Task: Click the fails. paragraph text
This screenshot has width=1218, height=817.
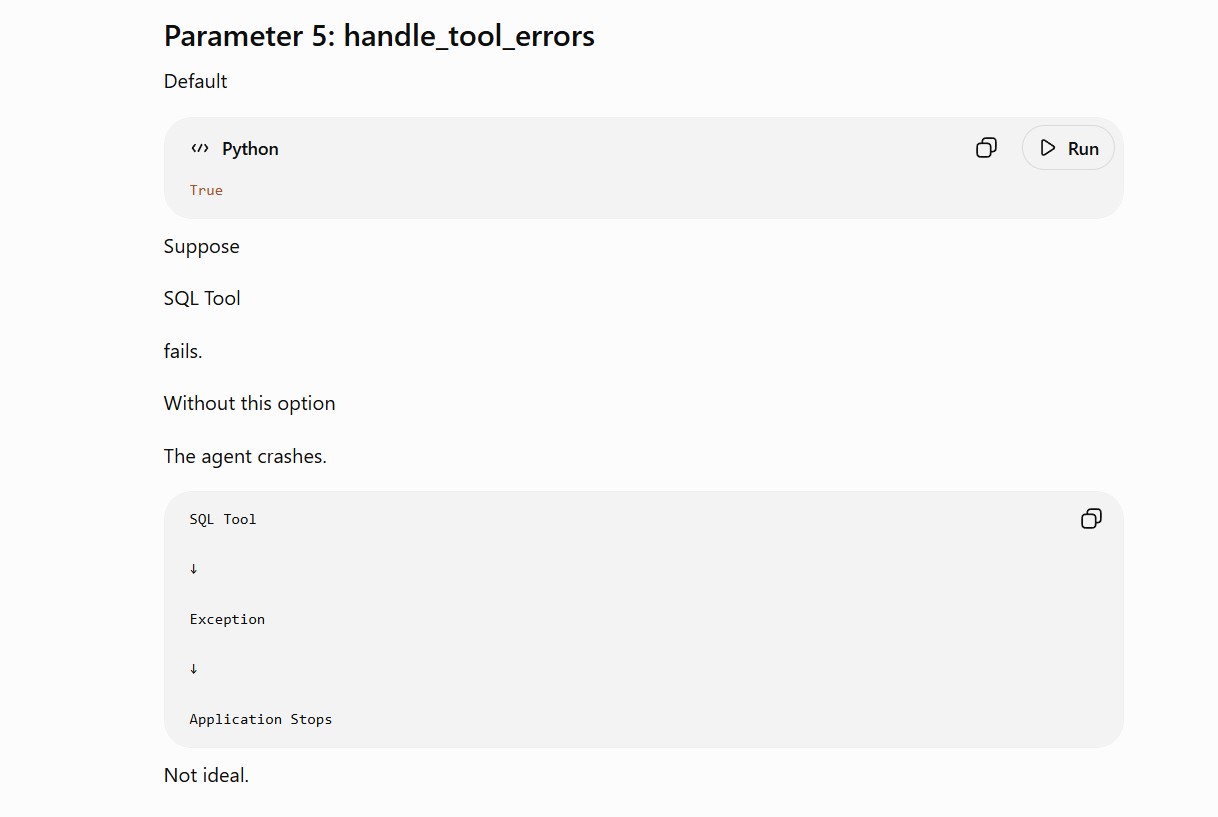Action: (183, 351)
